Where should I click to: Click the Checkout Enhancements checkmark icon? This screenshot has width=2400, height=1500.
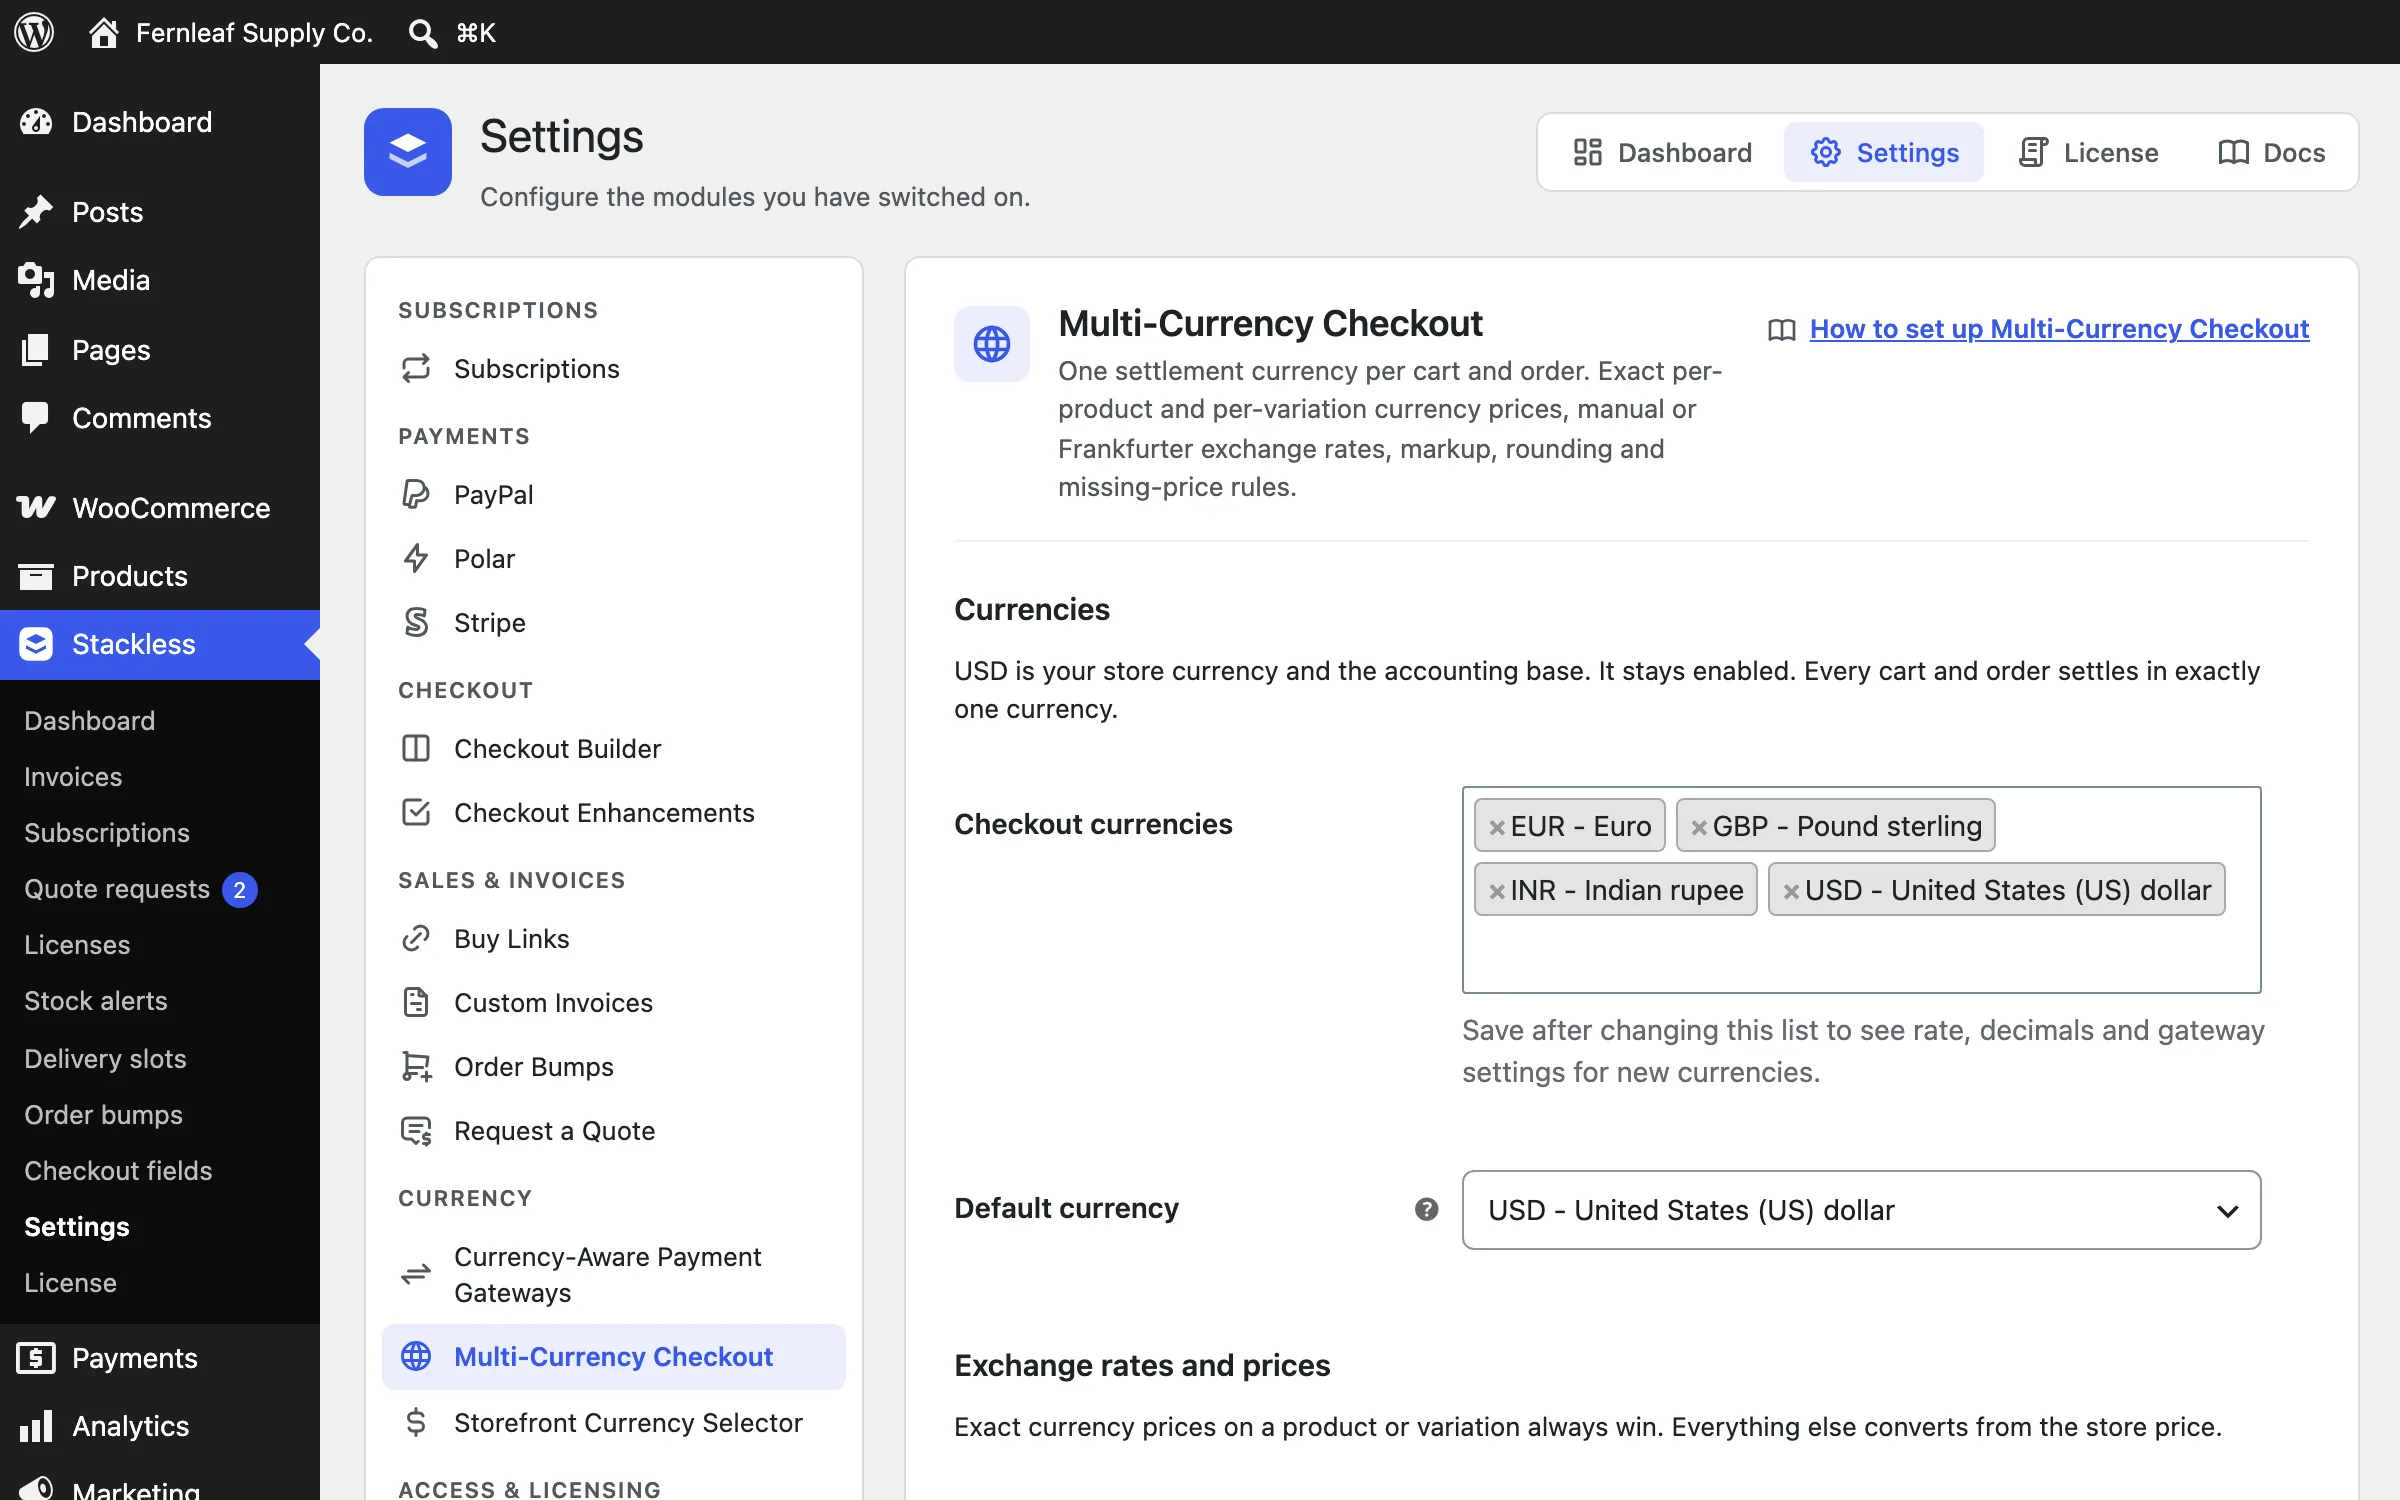click(416, 812)
